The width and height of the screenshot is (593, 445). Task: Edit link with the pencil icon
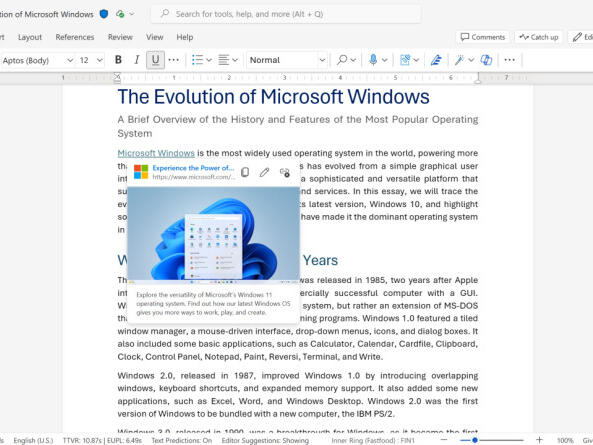[x=264, y=172]
